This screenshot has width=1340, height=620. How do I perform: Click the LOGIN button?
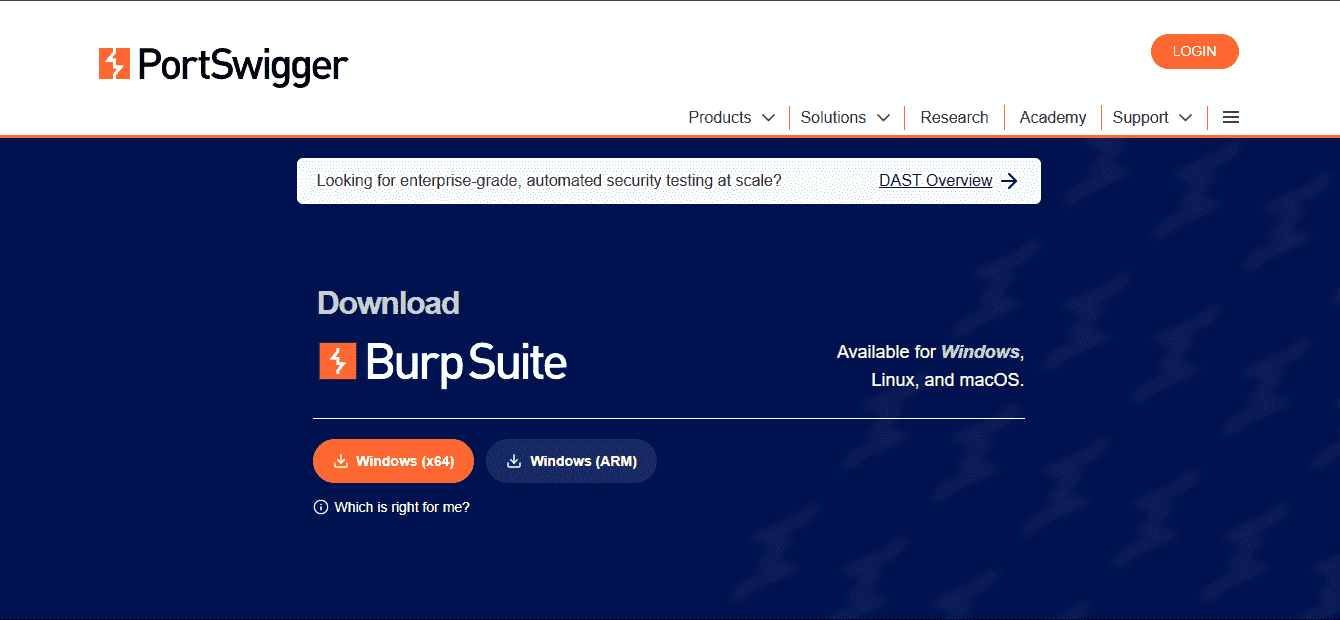point(1194,51)
